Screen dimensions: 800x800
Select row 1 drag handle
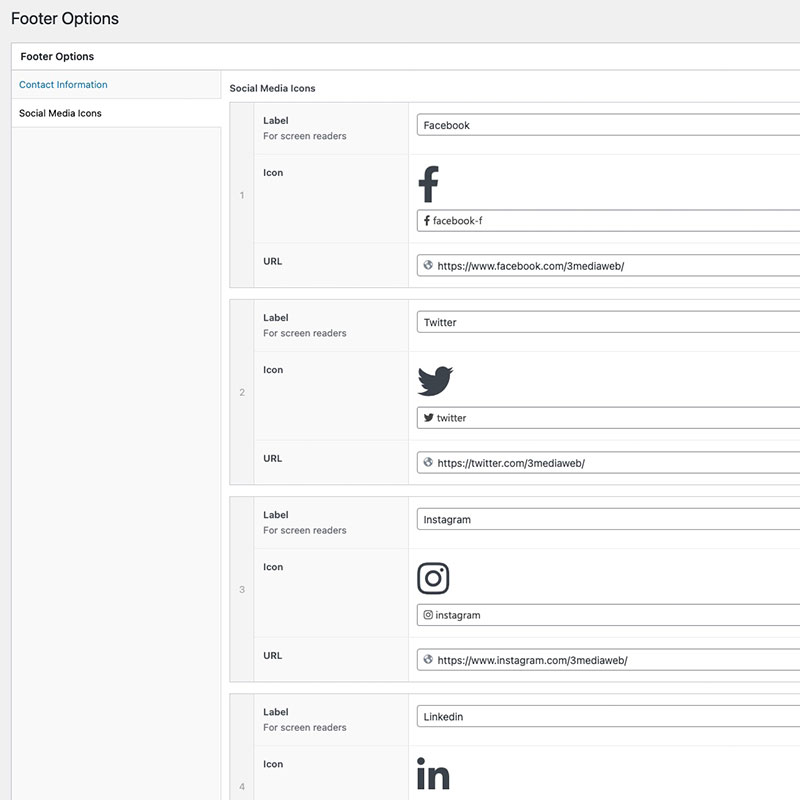point(241,195)
